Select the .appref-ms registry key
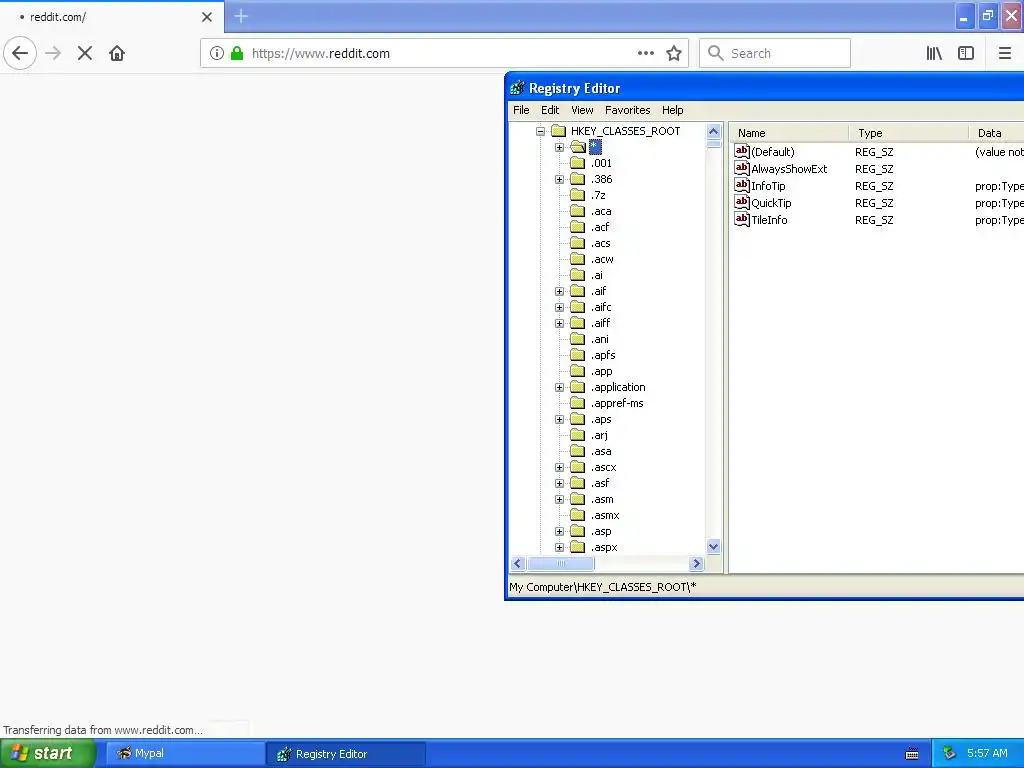This screenshot has width=1024, height=768. point(617,404)
